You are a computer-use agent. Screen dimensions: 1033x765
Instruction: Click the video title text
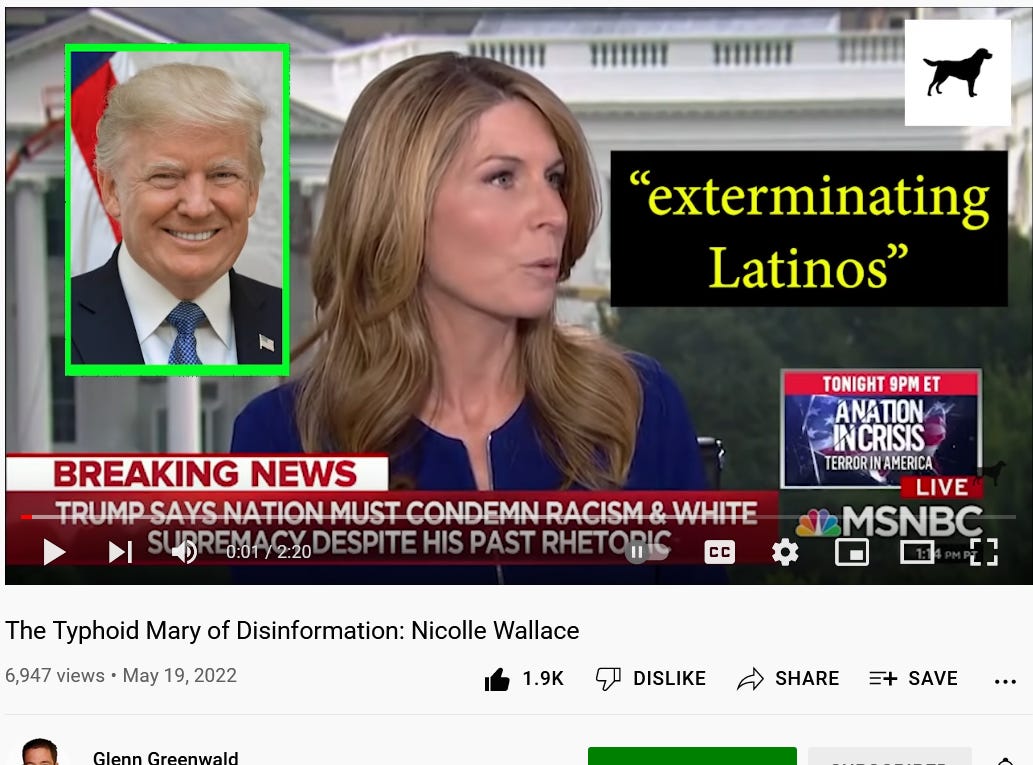tap(293, 631)
